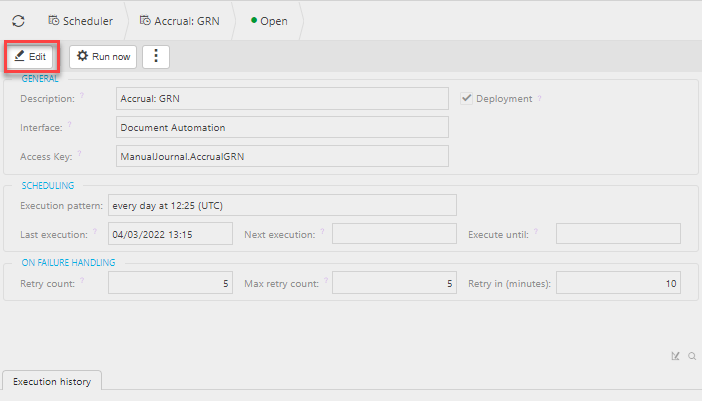This screenshot has width=702, height=401.
Task: Click the Access Key field
Action: [282, 156]
